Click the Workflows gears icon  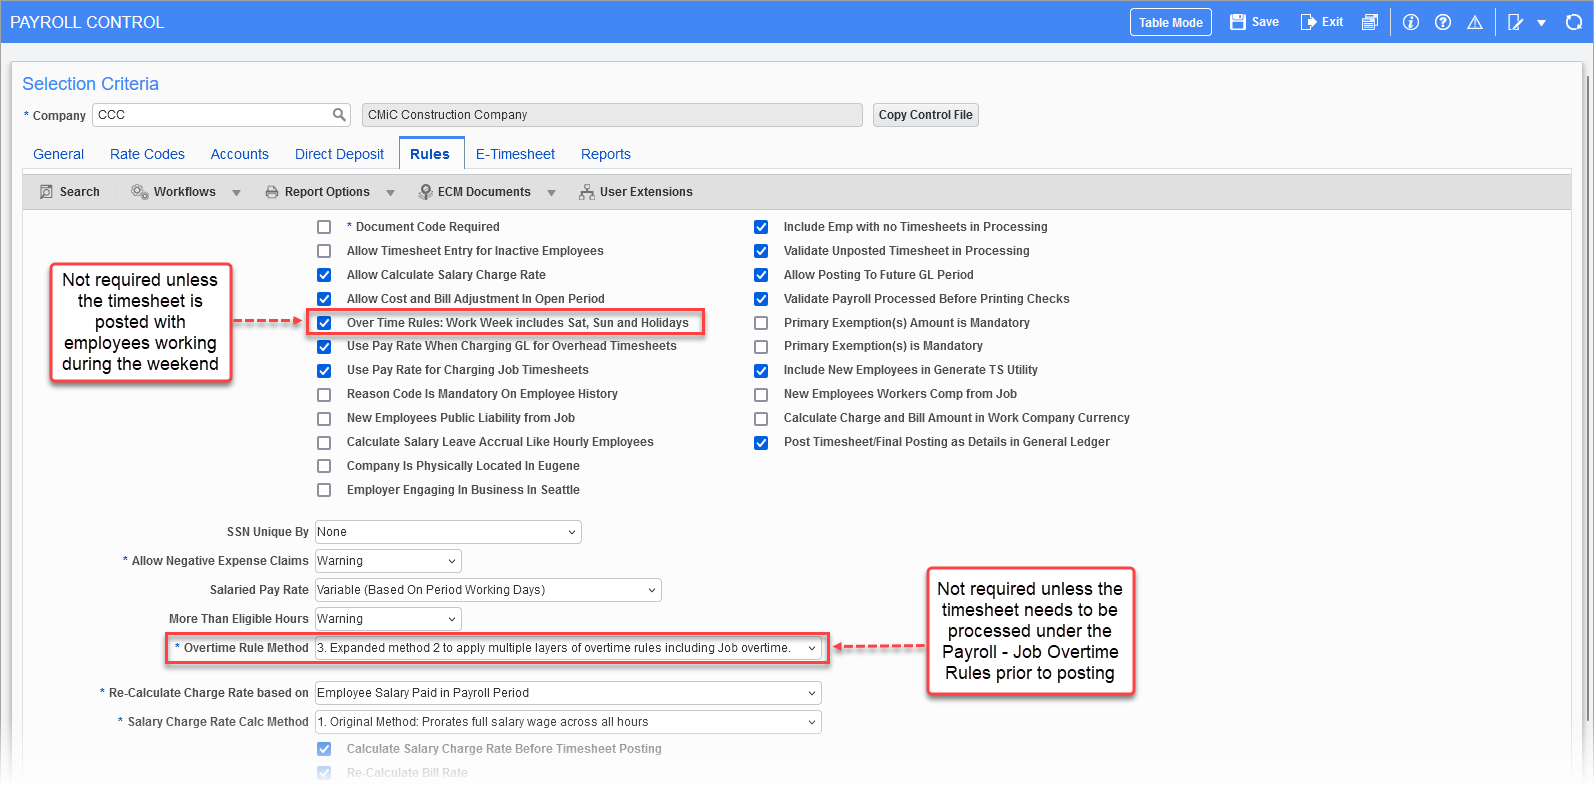[140, 192]
